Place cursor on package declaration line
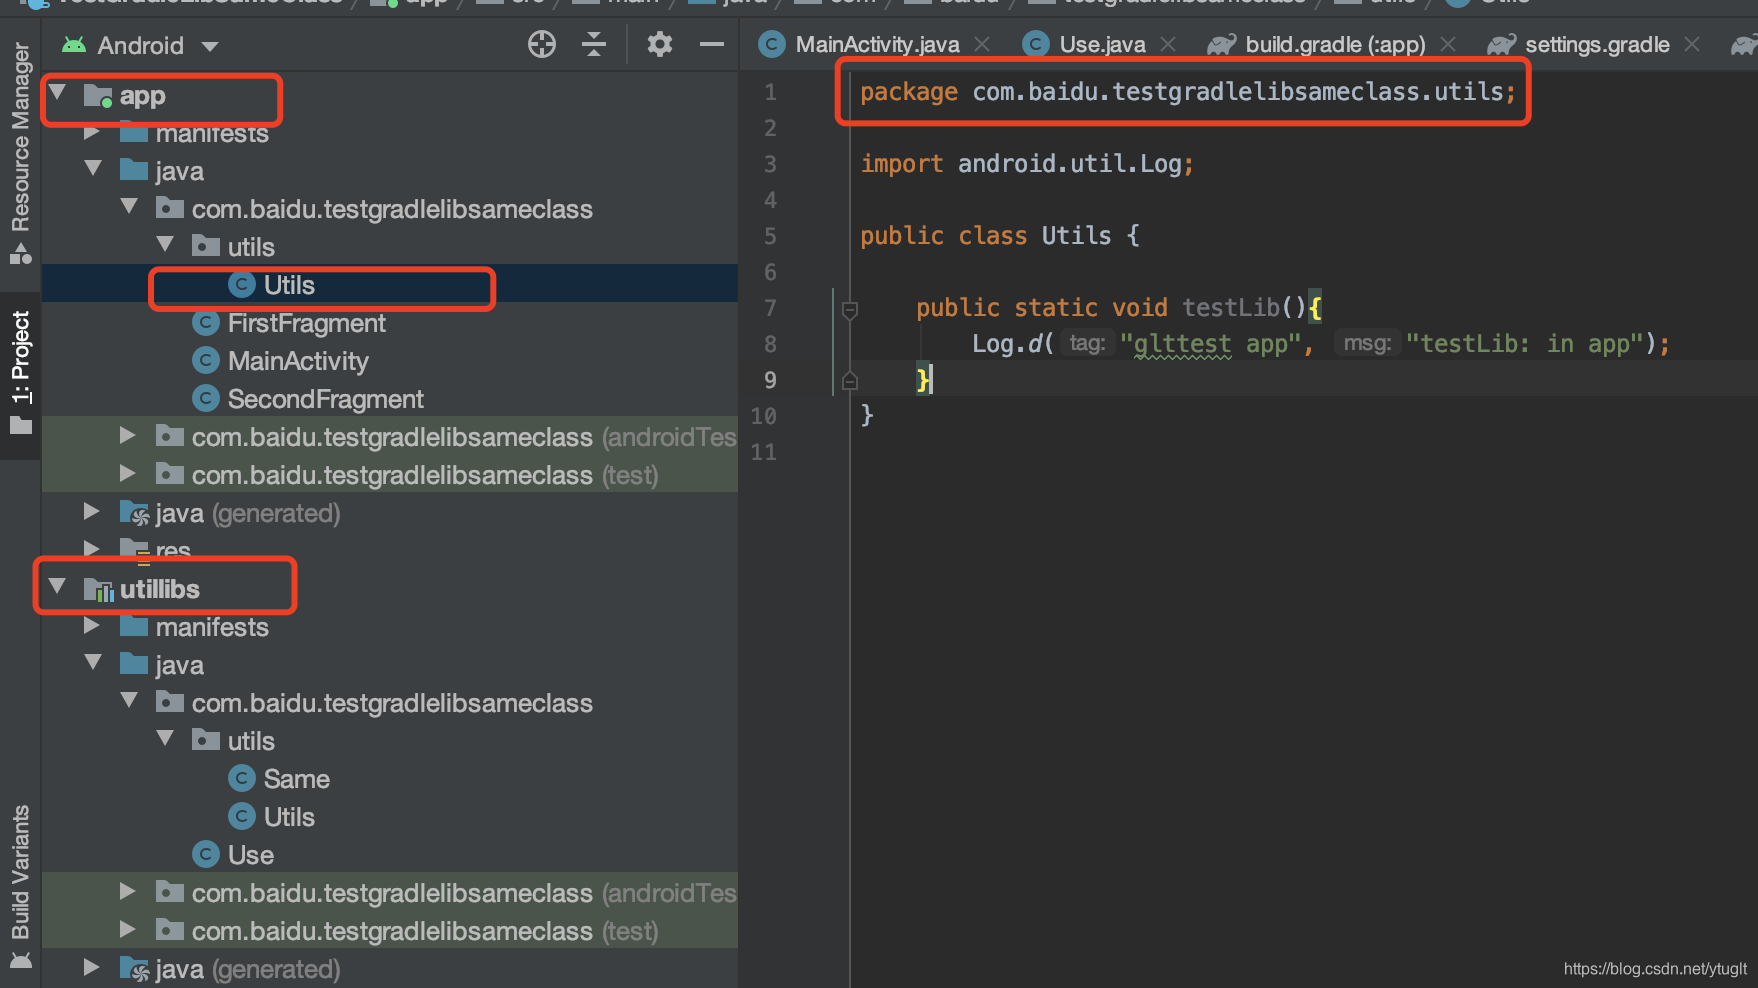Image resolution: width=1758 pixels, height=988 pixels. coord(1188,92)
